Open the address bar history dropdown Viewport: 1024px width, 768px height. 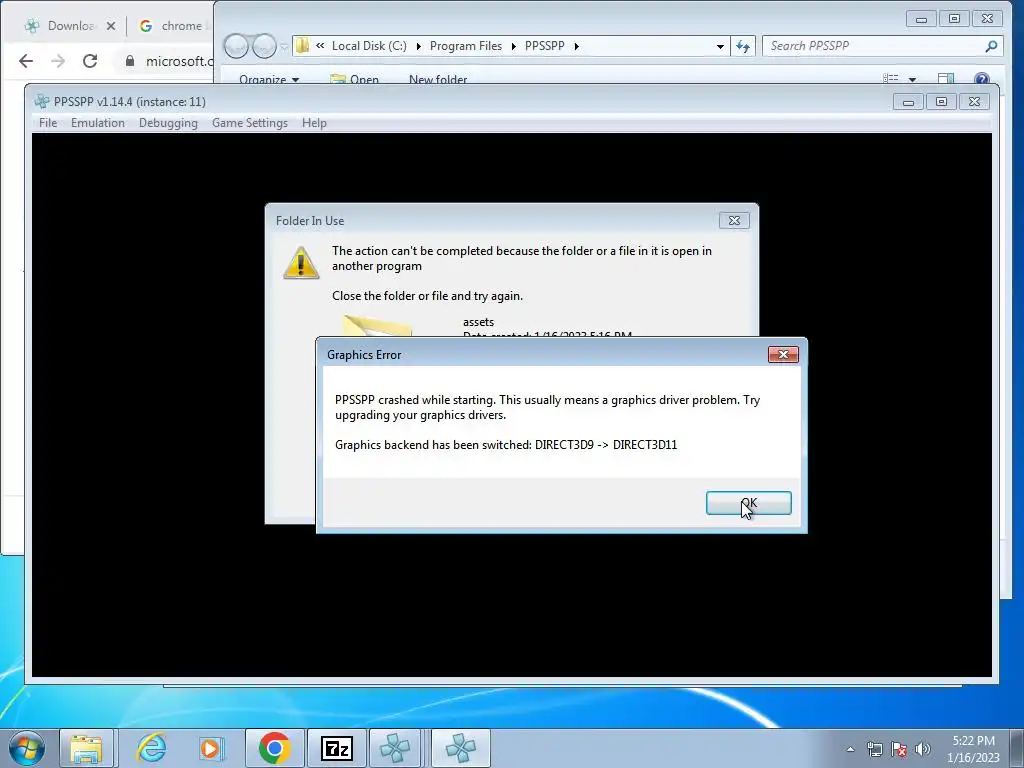coord(720,46)
